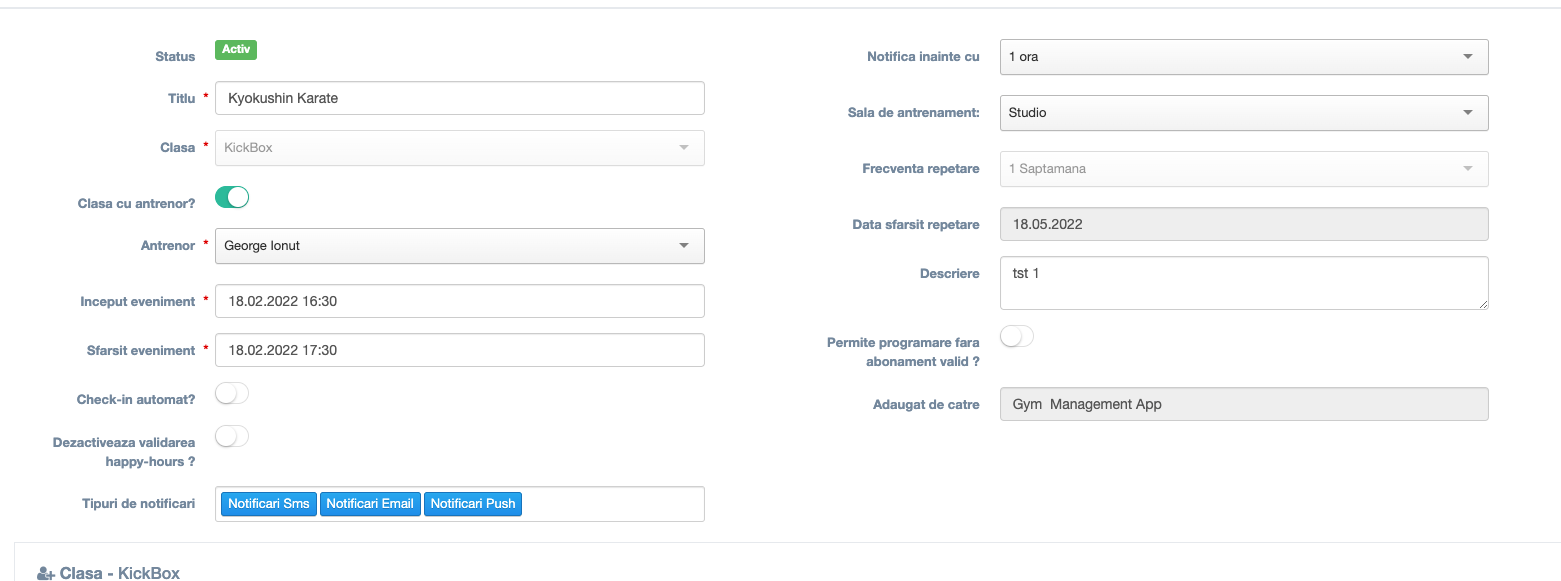Image resolution: width=1561 pixels, height=581 pixels.
Task: Click the Inceput eveniment date field
Action: (459, 301)
